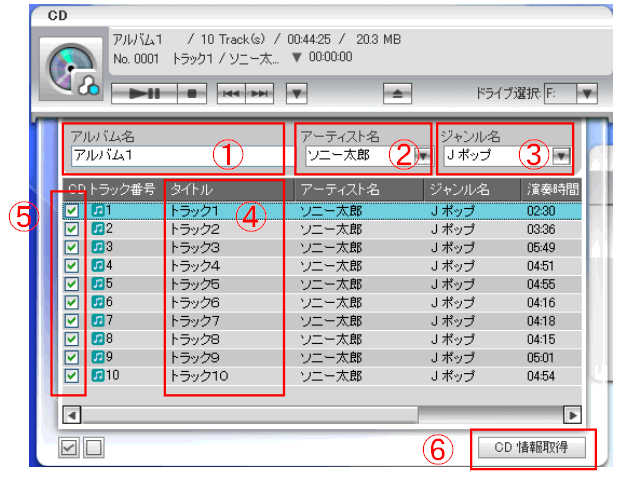This screenshot has width=620, height=477.
Task: Skip to the previous track
Action: point(229,94)
